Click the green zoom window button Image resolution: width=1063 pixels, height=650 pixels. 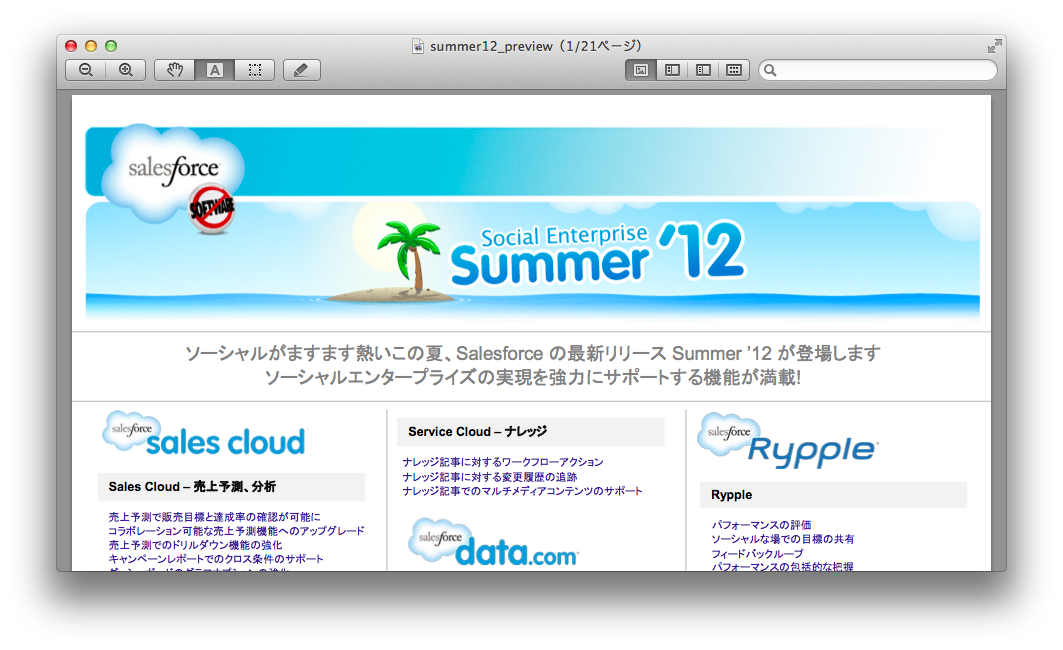tap(111, 46)
